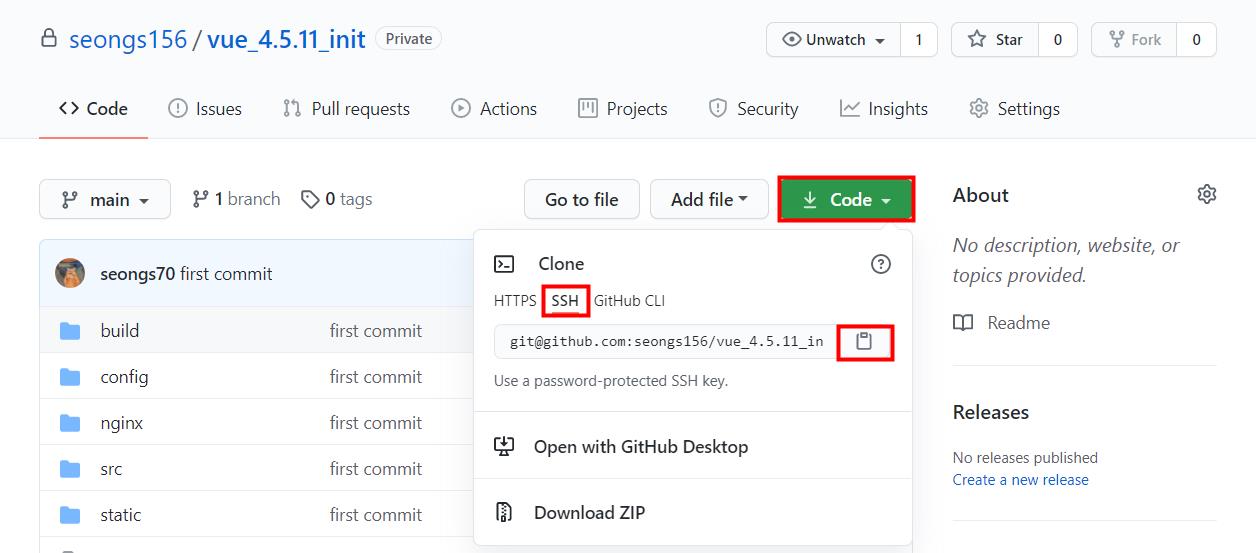Screen dimensions: 1256x553
Task: Open the src folder name
Action: point(112,469)
